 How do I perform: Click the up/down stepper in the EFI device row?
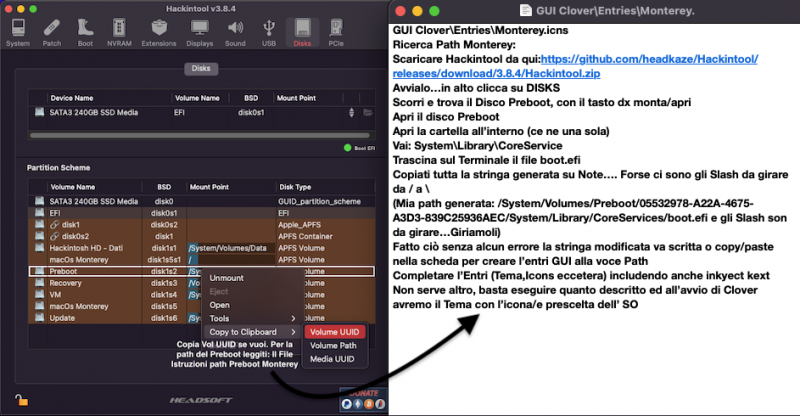click(x=351, y=112)
